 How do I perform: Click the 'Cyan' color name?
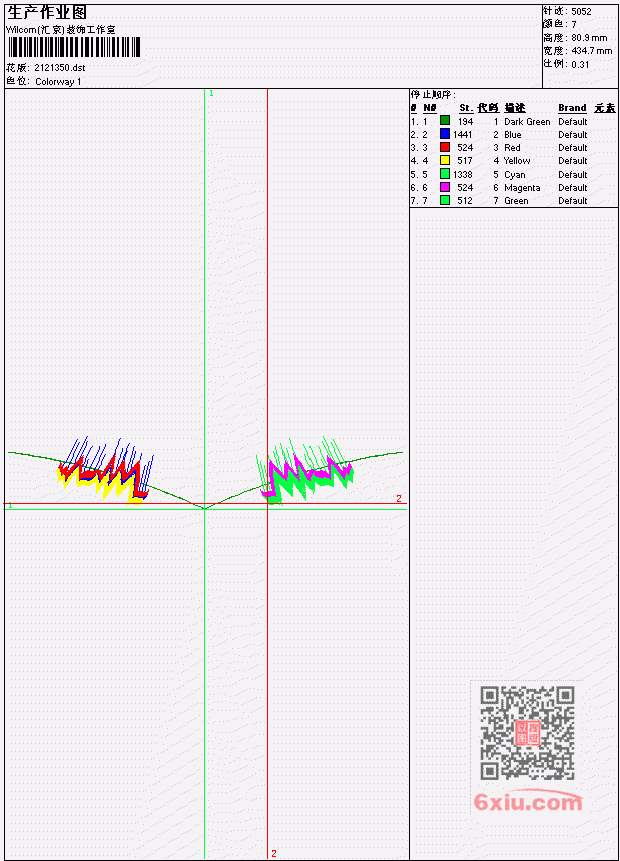515,175
